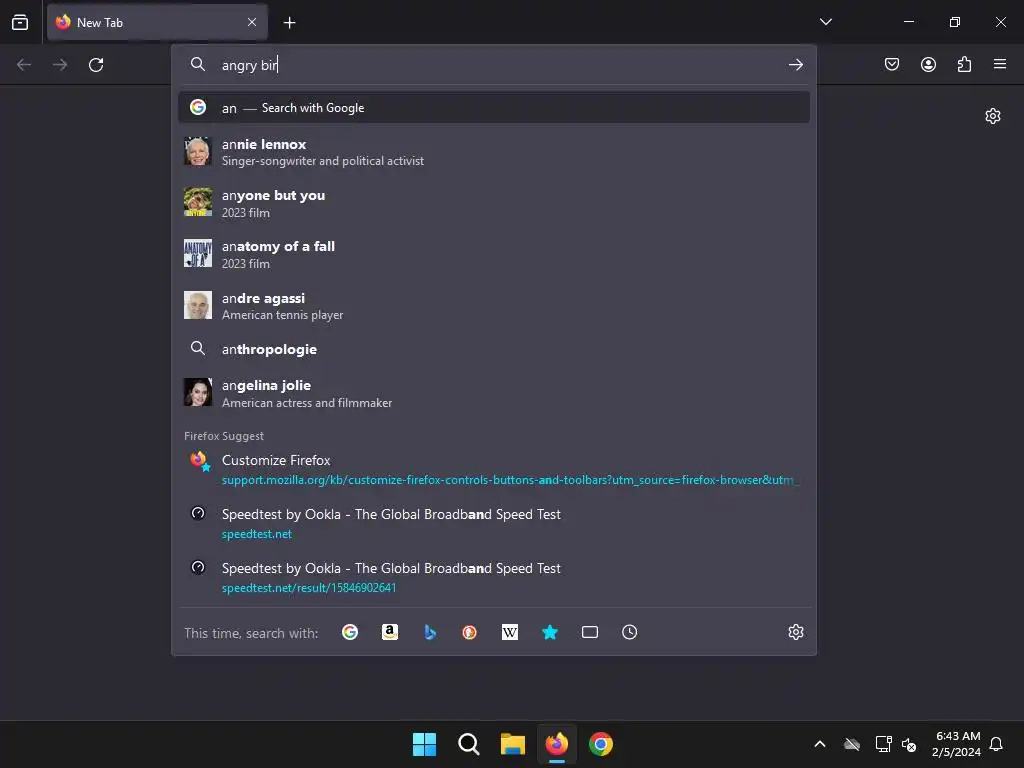Open a new tab with plus button
The width and height of the screenshot is (1024, 768).
pos(289,23)
